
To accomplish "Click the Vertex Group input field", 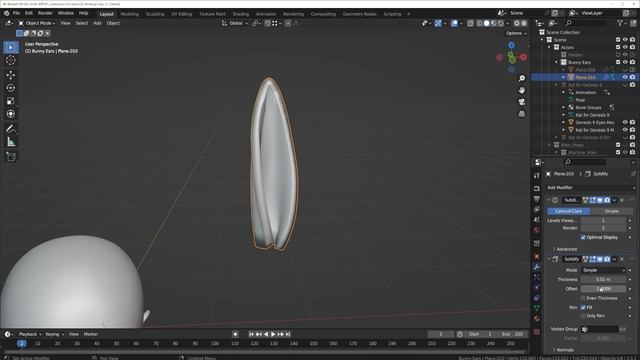I will tap(600, 329).
